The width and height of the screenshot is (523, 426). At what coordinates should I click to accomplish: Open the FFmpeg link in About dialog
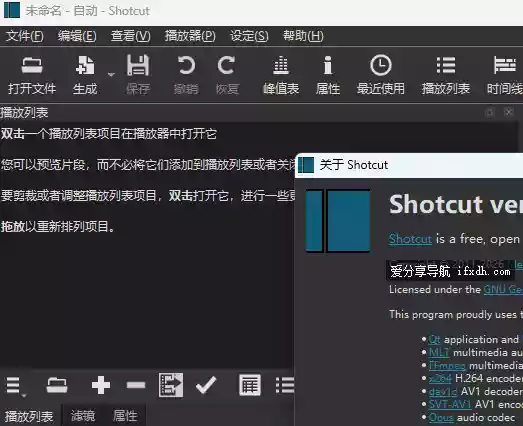pos(447,365)
